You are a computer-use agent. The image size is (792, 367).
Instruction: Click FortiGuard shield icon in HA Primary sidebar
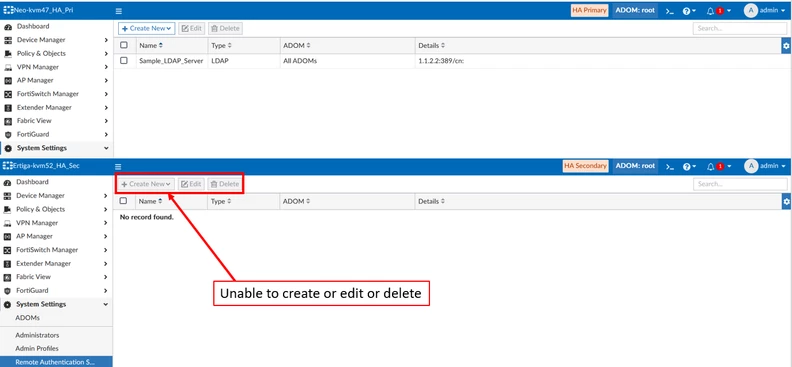[8, 135]
